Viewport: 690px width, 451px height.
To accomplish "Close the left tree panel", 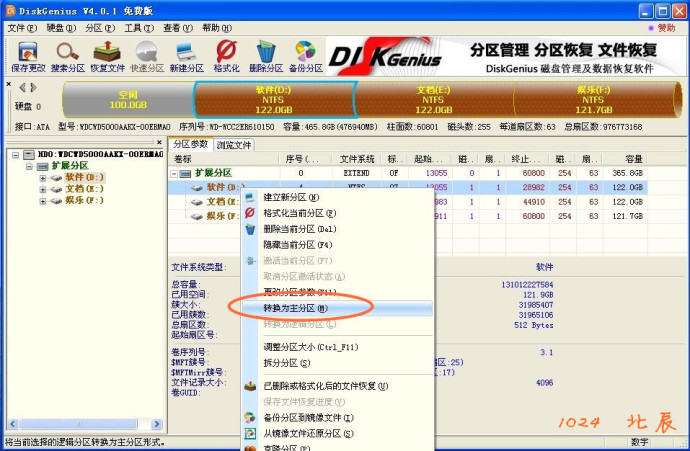I will click(159, 142).
